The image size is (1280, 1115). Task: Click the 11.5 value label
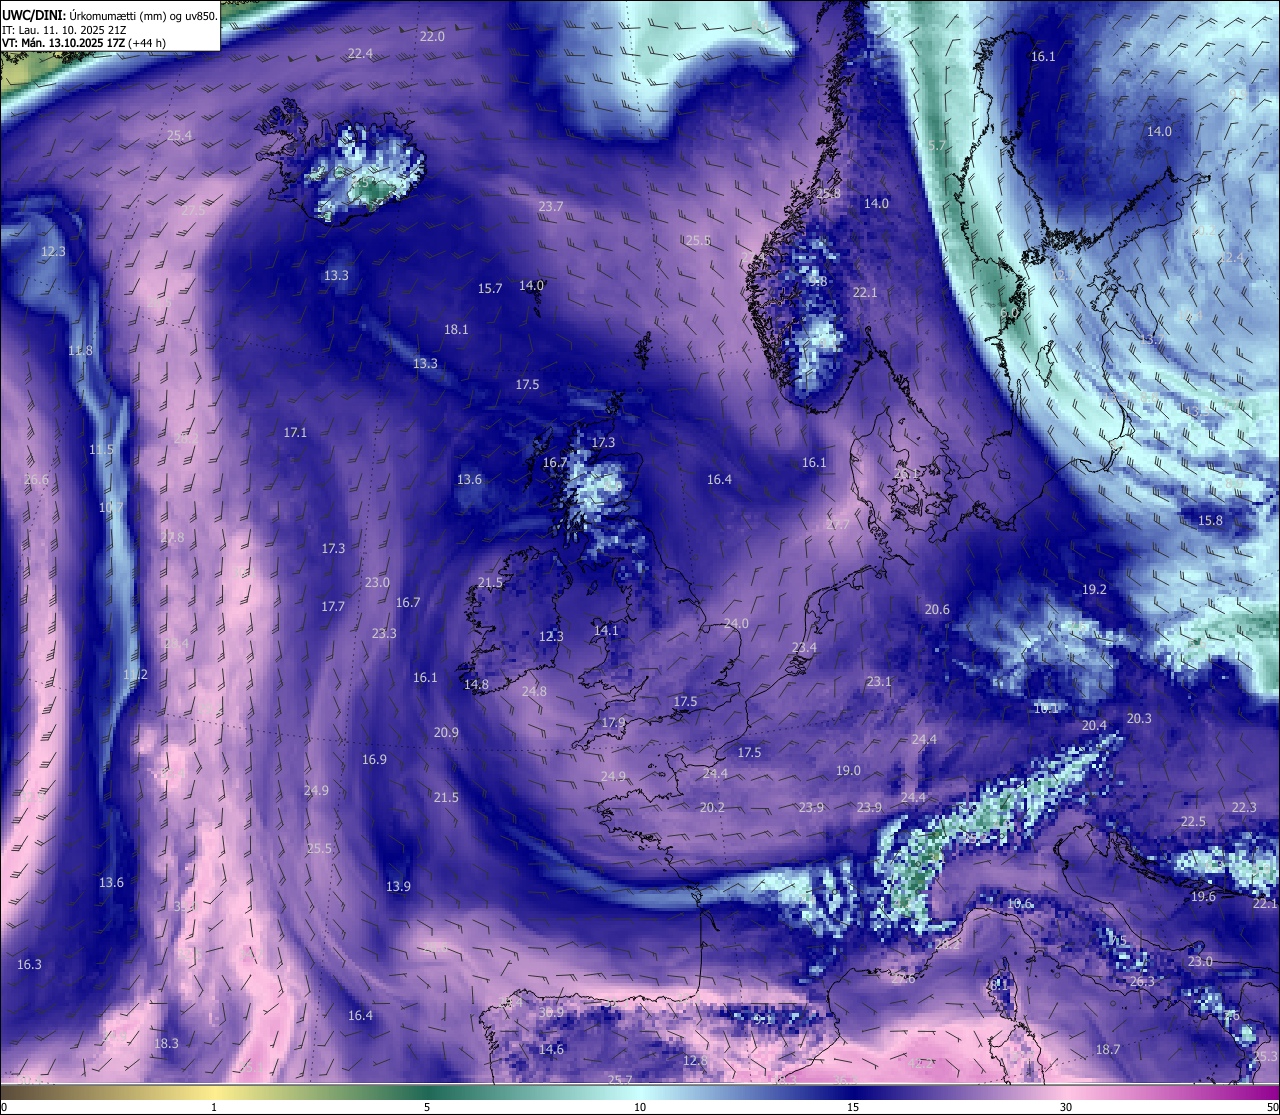click(x=101, y=449)
